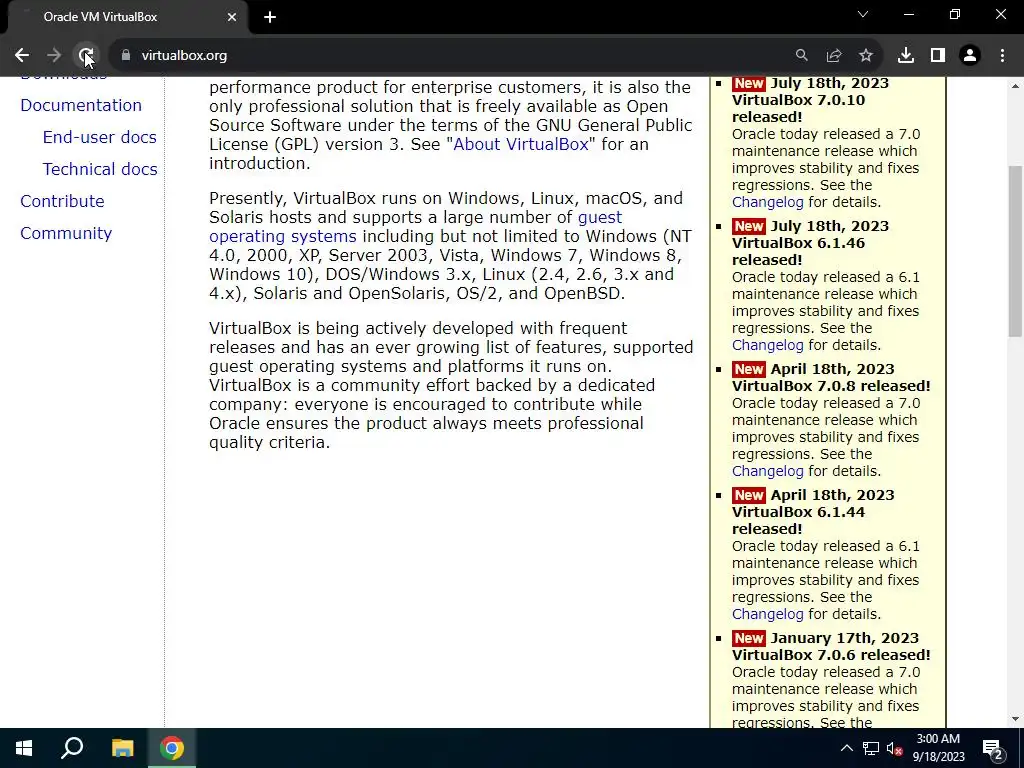Screen dimensions: 1024x768
Task: View site information via lock icon
Action: [126, 56]
